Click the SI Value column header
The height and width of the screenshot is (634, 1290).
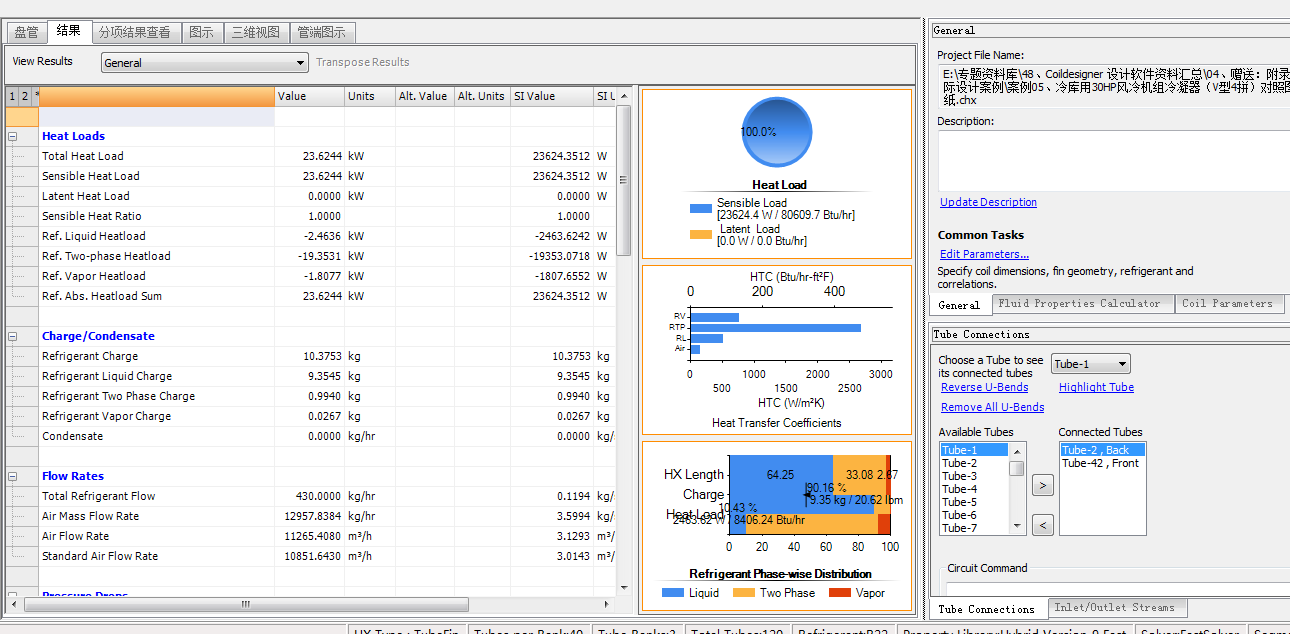pos(551,96)
